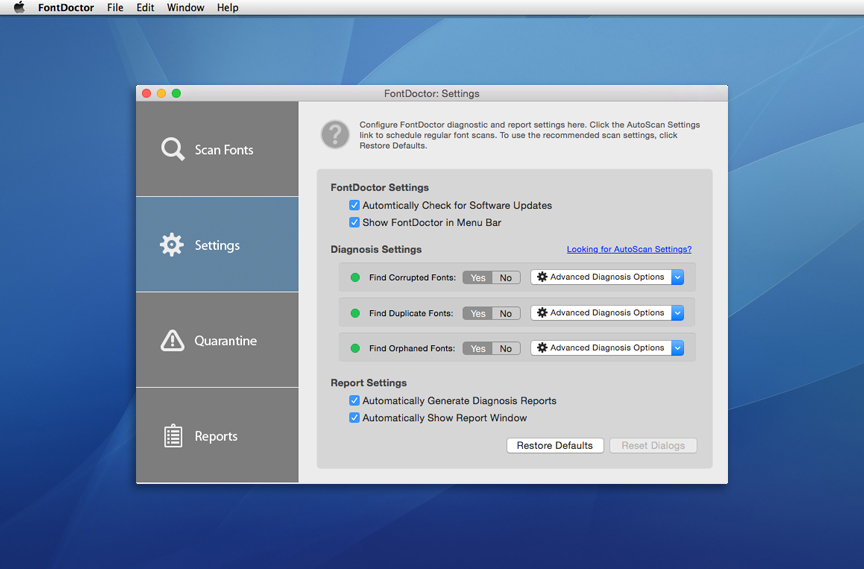Click the Quarantine warning triangle icon
The image size is (864, 569).
tap(172, 340)
